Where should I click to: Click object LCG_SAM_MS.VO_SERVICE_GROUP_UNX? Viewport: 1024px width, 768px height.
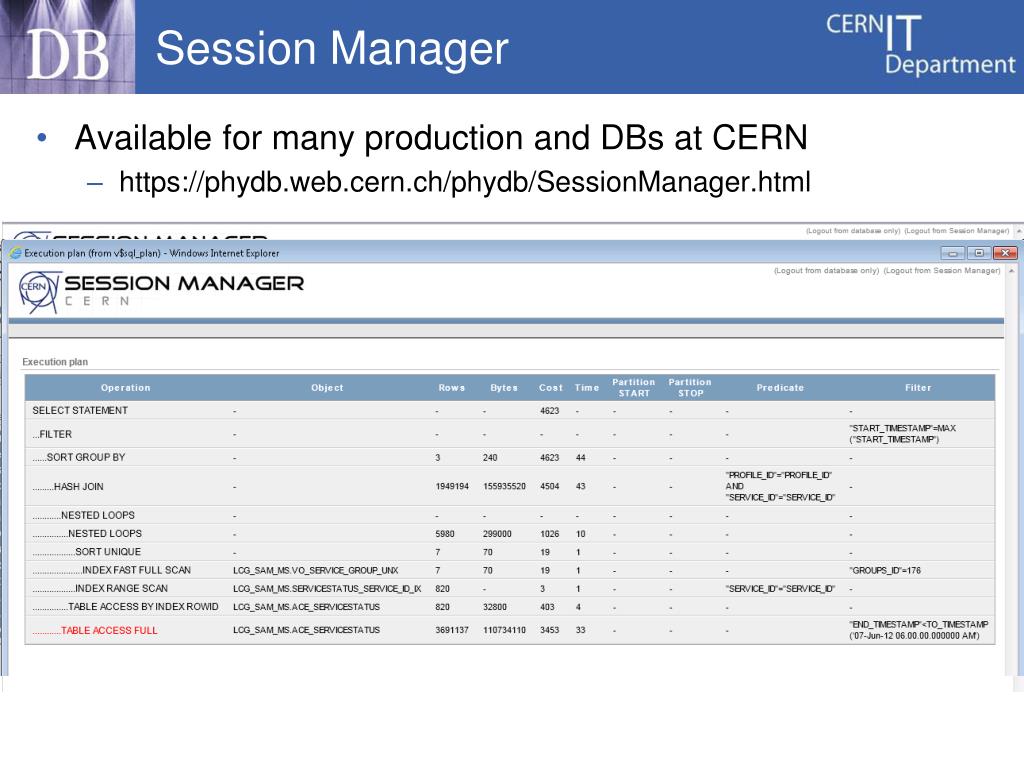[315, 570]
